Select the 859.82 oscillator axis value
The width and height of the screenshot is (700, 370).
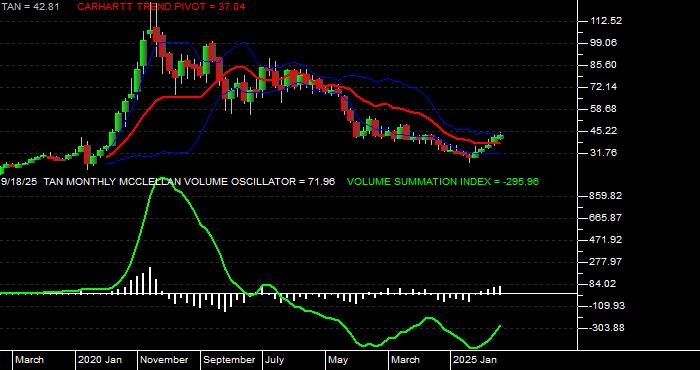606,196
